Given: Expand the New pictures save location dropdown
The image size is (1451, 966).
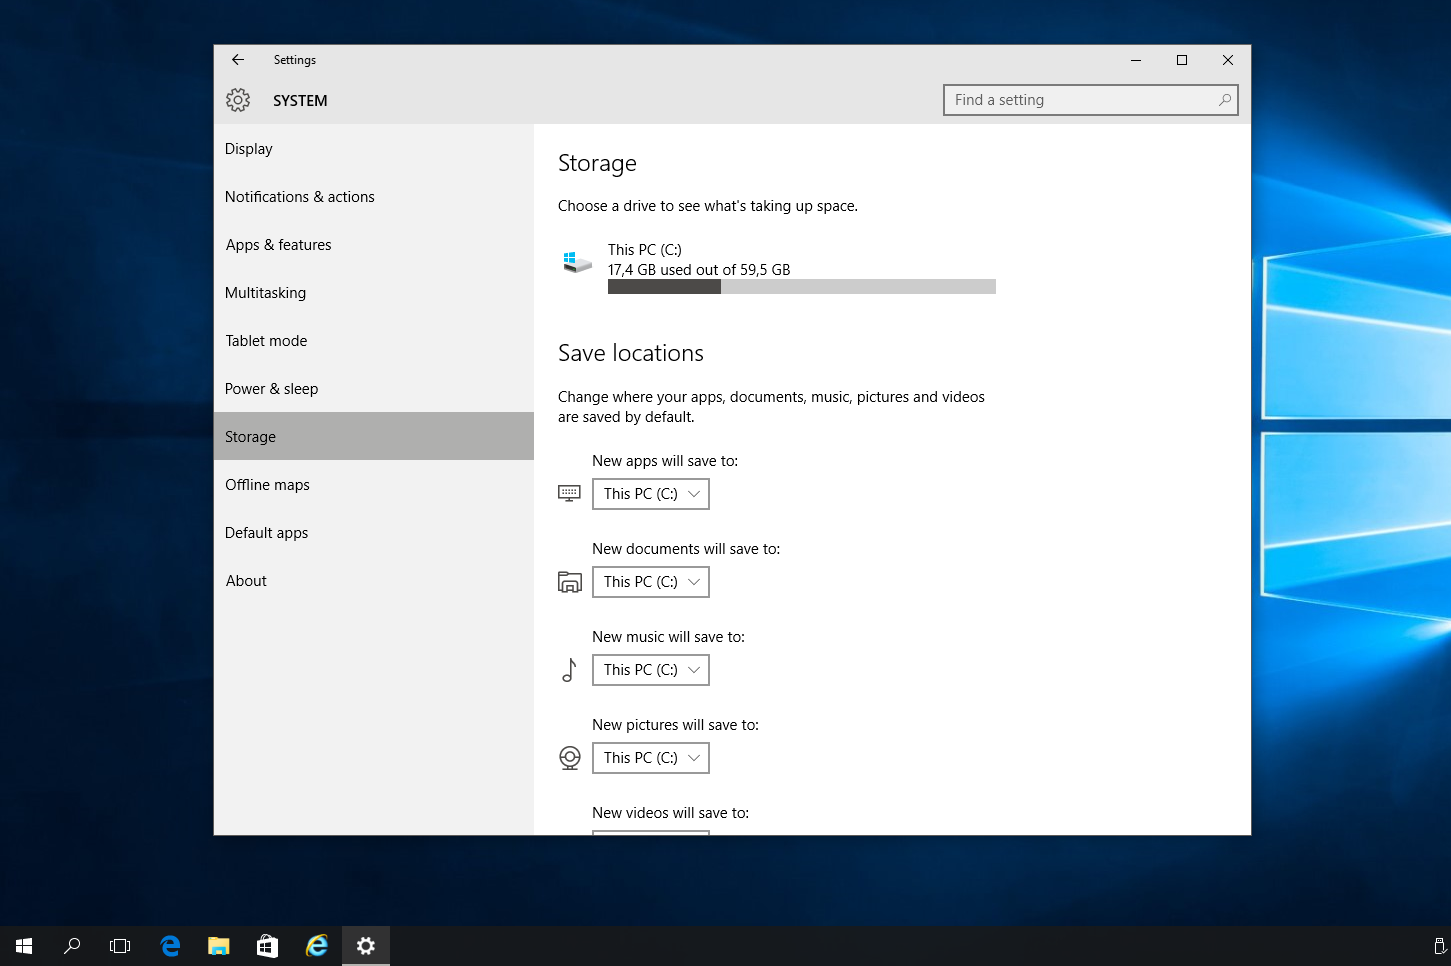Looking at the screenshot, I should [x=651, y=758].
